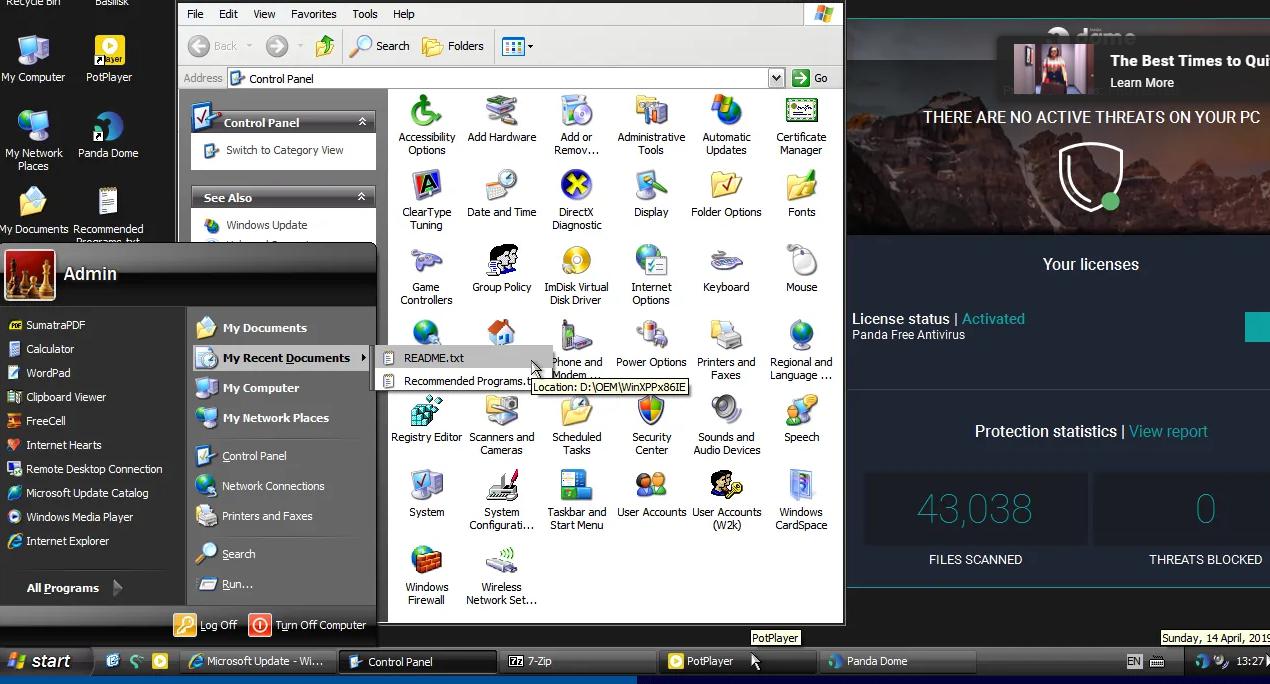Open Folder Options applet
The width and height of the screenshot is (1270, 684).
pyautogui.click(x=726, y=194)
